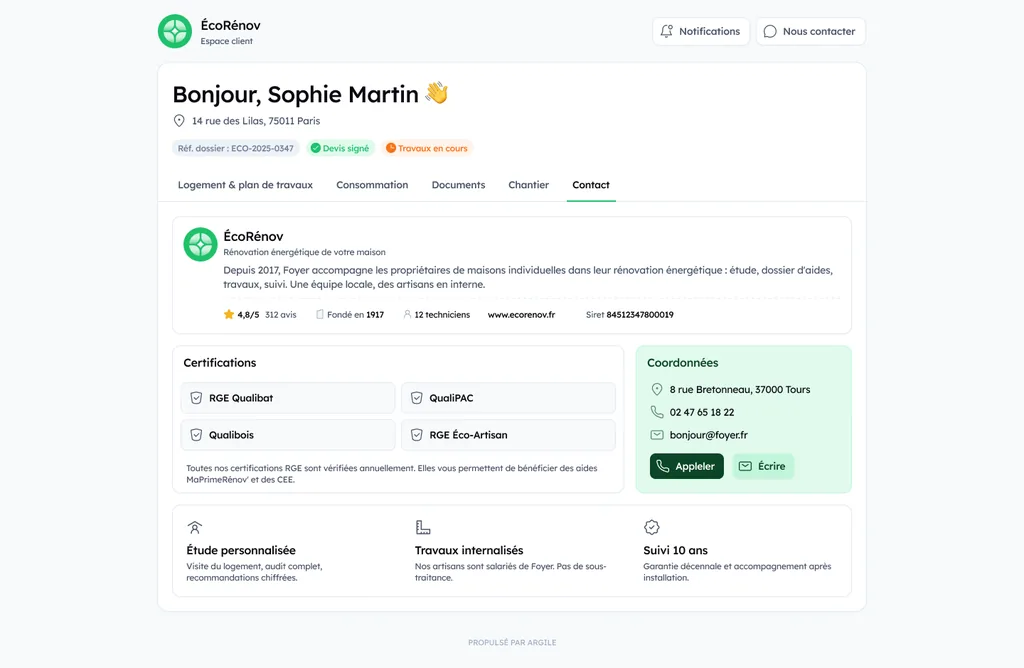Select the Documents tab
Image resolution: width=1024 pixels, height=668 pixels.
click(x=458, y=185)
